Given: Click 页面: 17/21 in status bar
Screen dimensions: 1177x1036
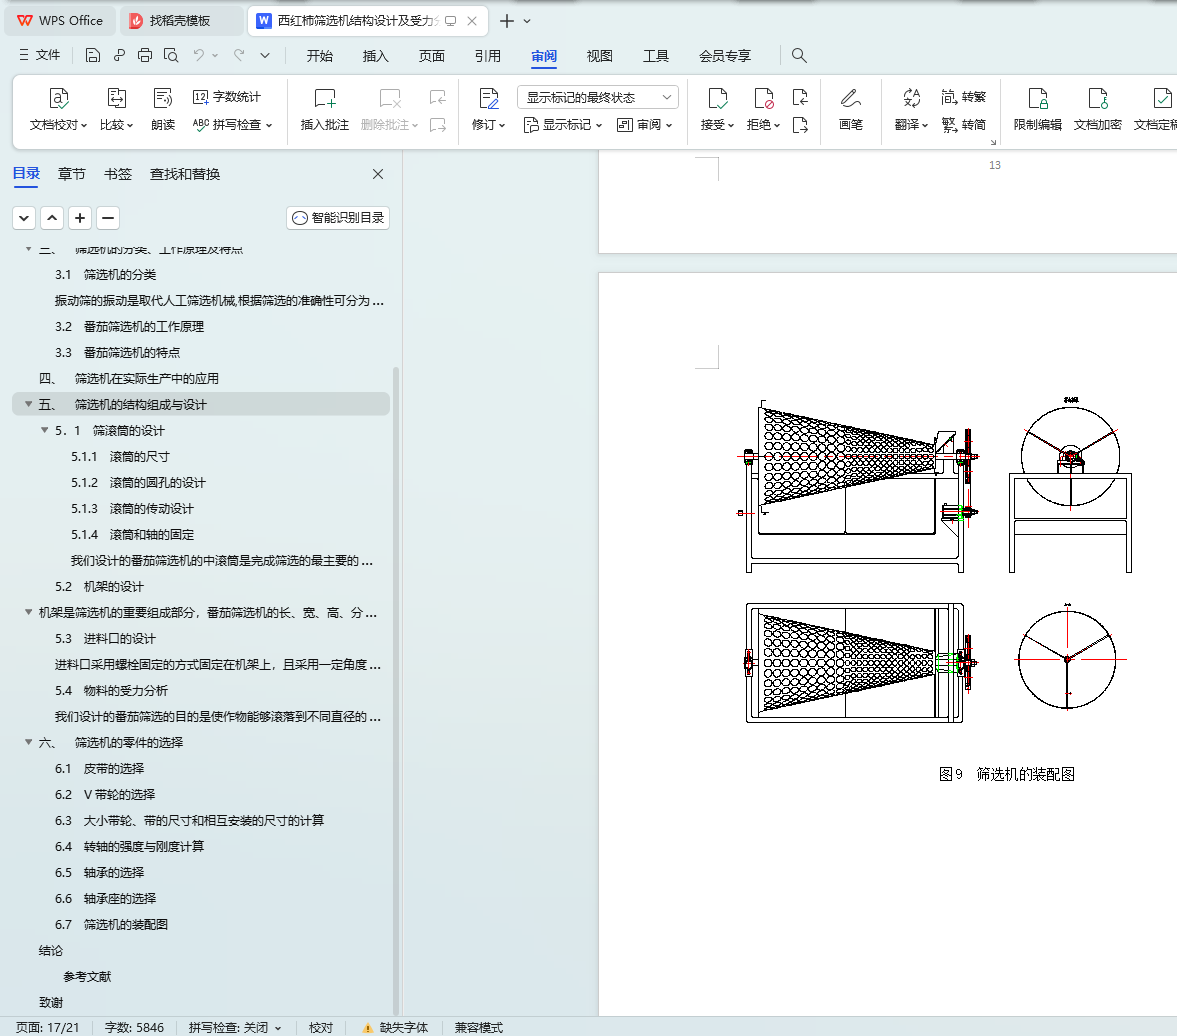Looking at the screenshot, I should coord(47,1027).
